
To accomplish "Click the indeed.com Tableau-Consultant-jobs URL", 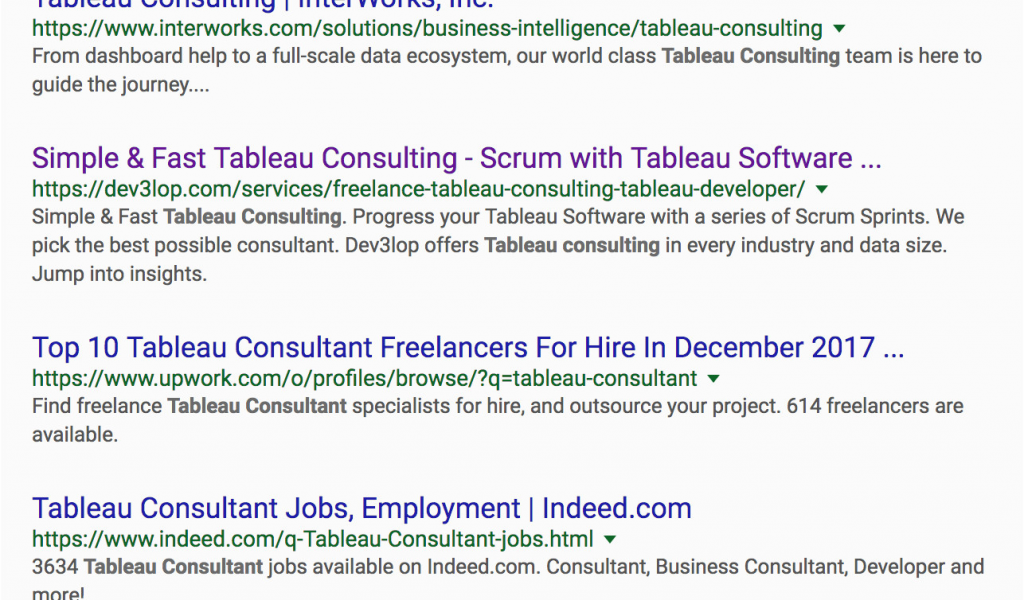I will point(313,539).
